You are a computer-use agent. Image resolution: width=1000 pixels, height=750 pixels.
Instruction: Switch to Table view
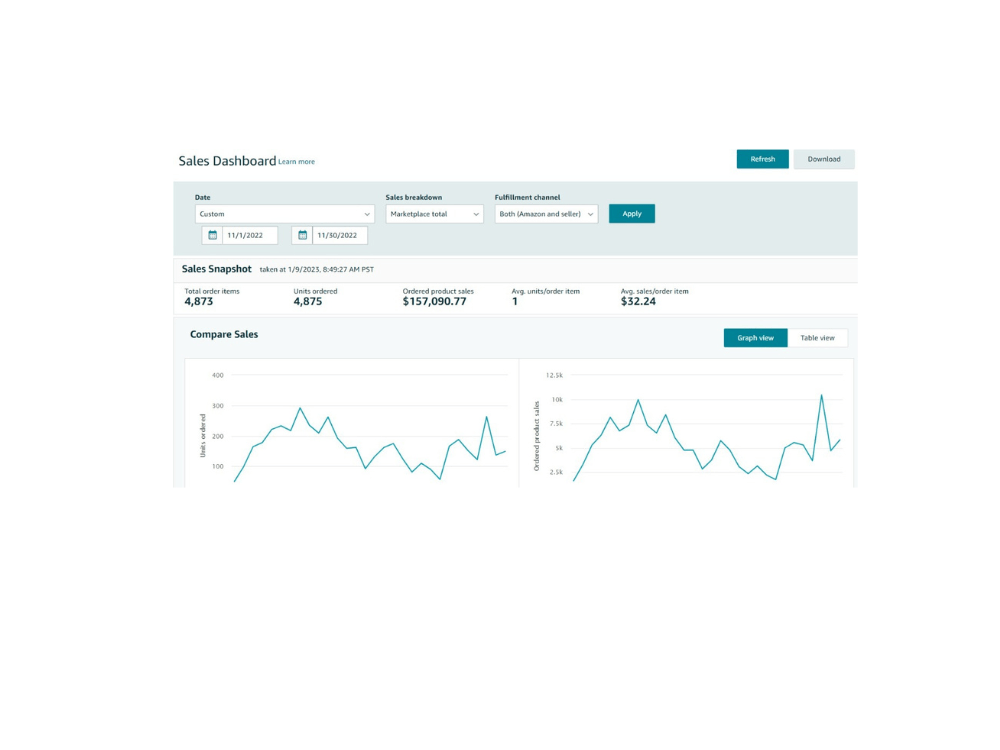tap(818, 338)
